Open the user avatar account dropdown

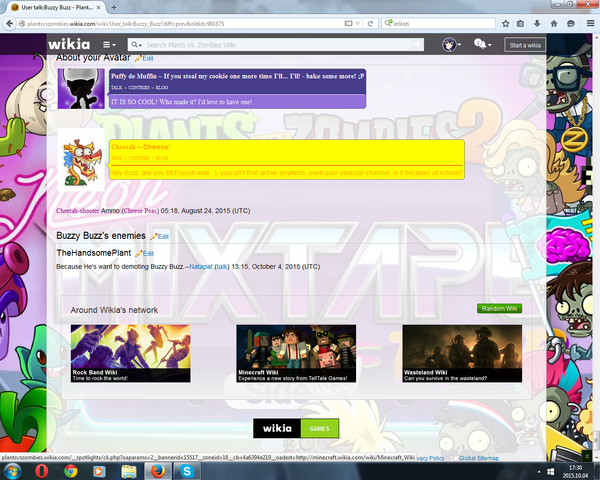pos(452,45)
